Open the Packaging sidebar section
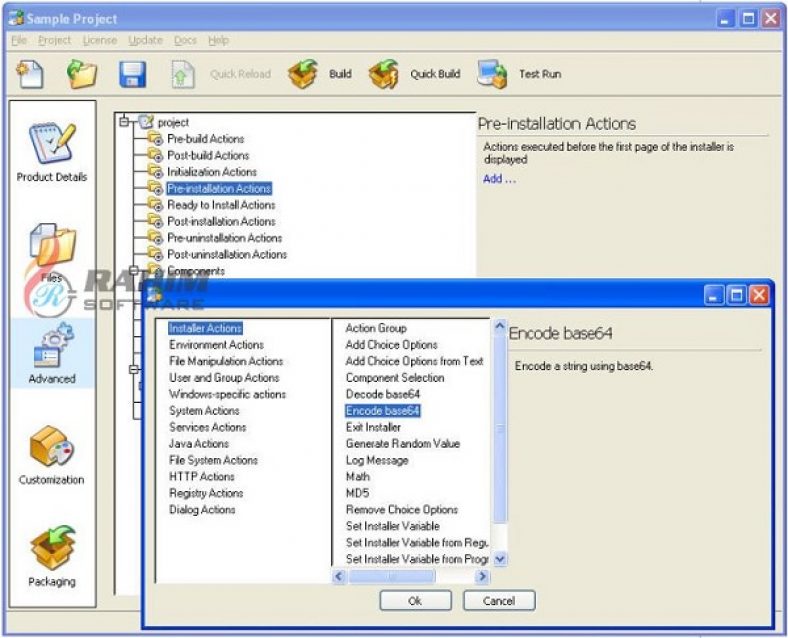The height and width of the screenshot is (638, 788). coord(52,556)
